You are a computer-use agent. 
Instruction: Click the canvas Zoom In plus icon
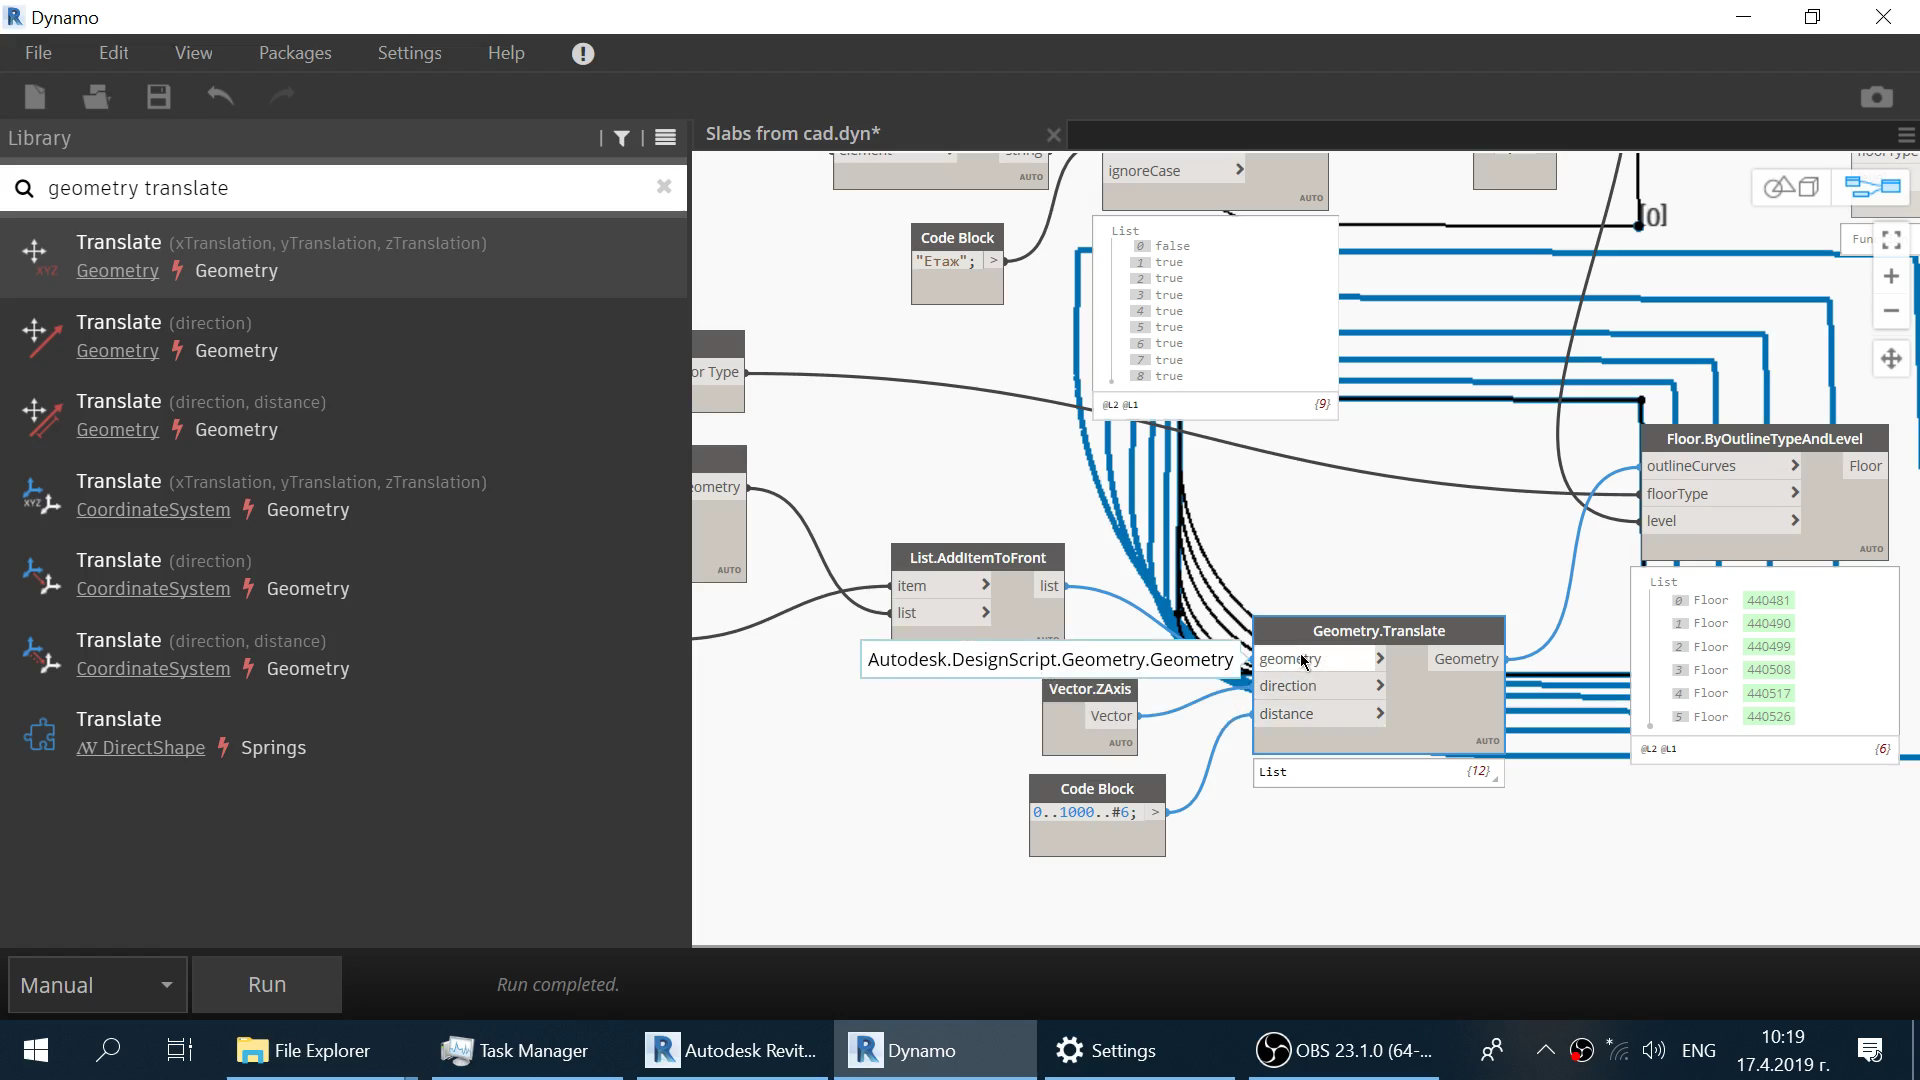tap(1890, 276)
